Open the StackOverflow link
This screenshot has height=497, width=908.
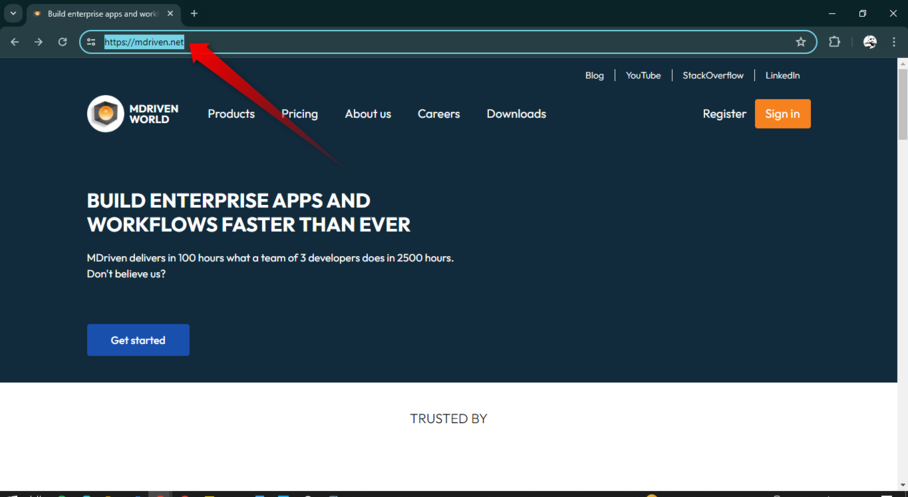pyautogui.click(x=713, y=75)
